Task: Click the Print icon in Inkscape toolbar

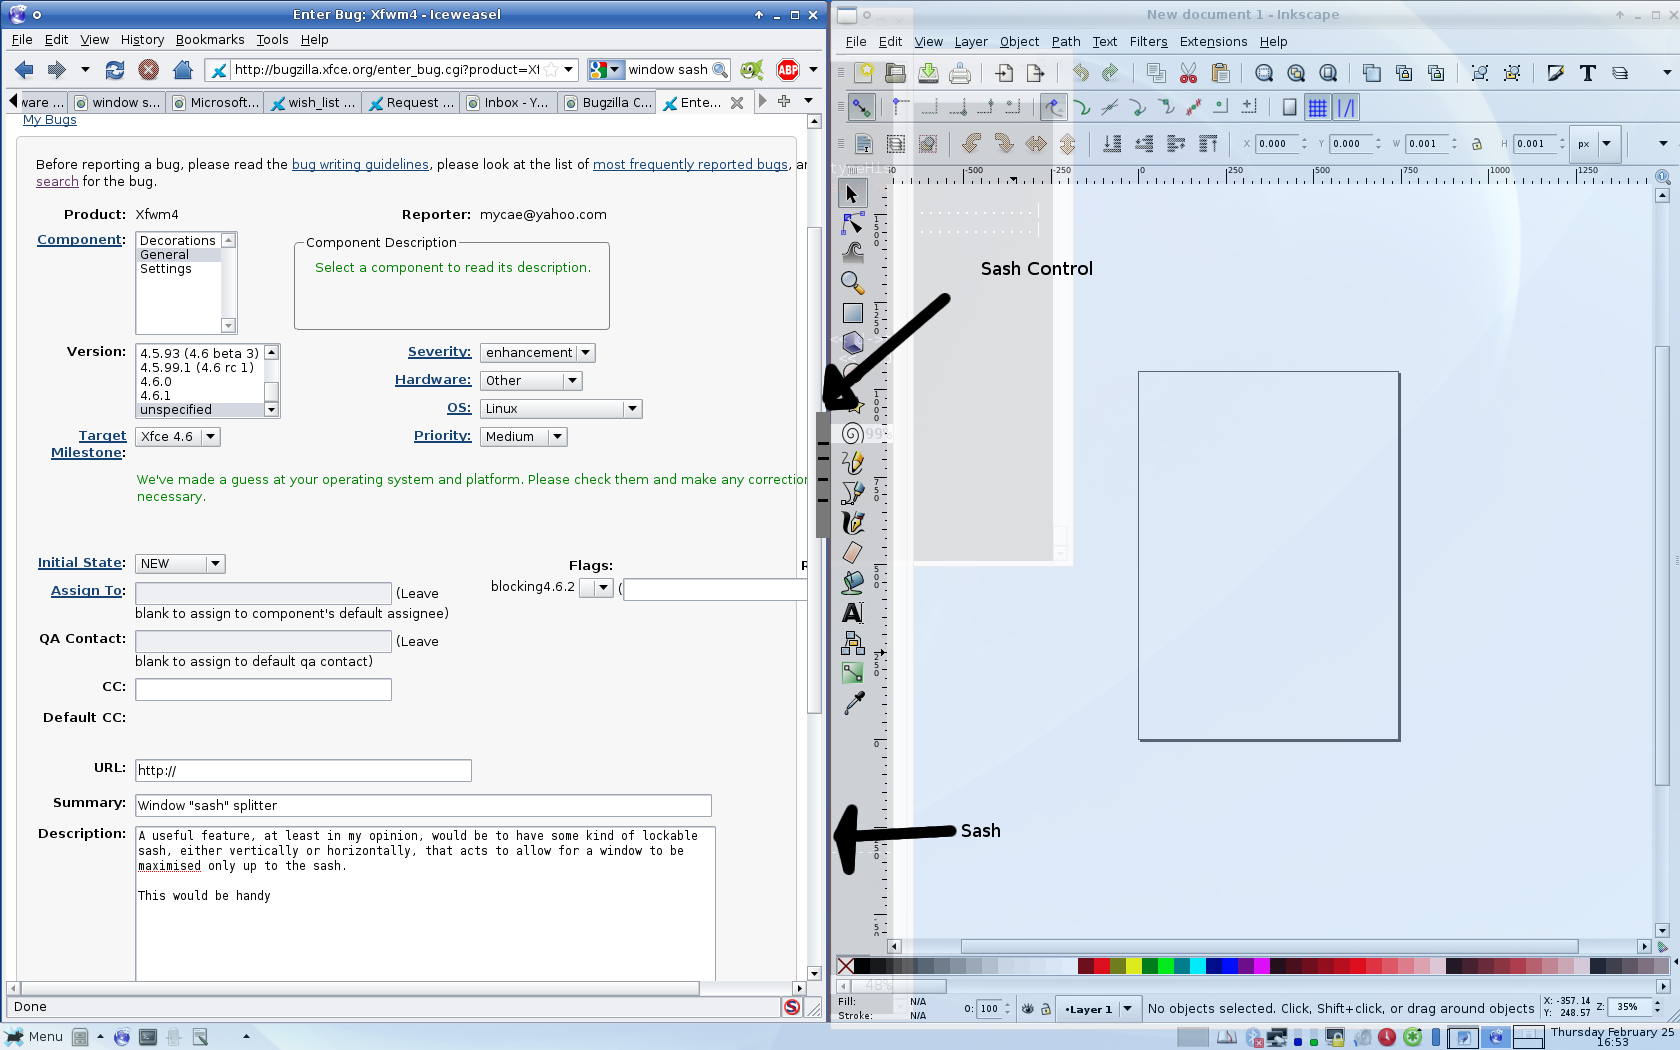Action: pyautogui.click(x=960, y=73)
